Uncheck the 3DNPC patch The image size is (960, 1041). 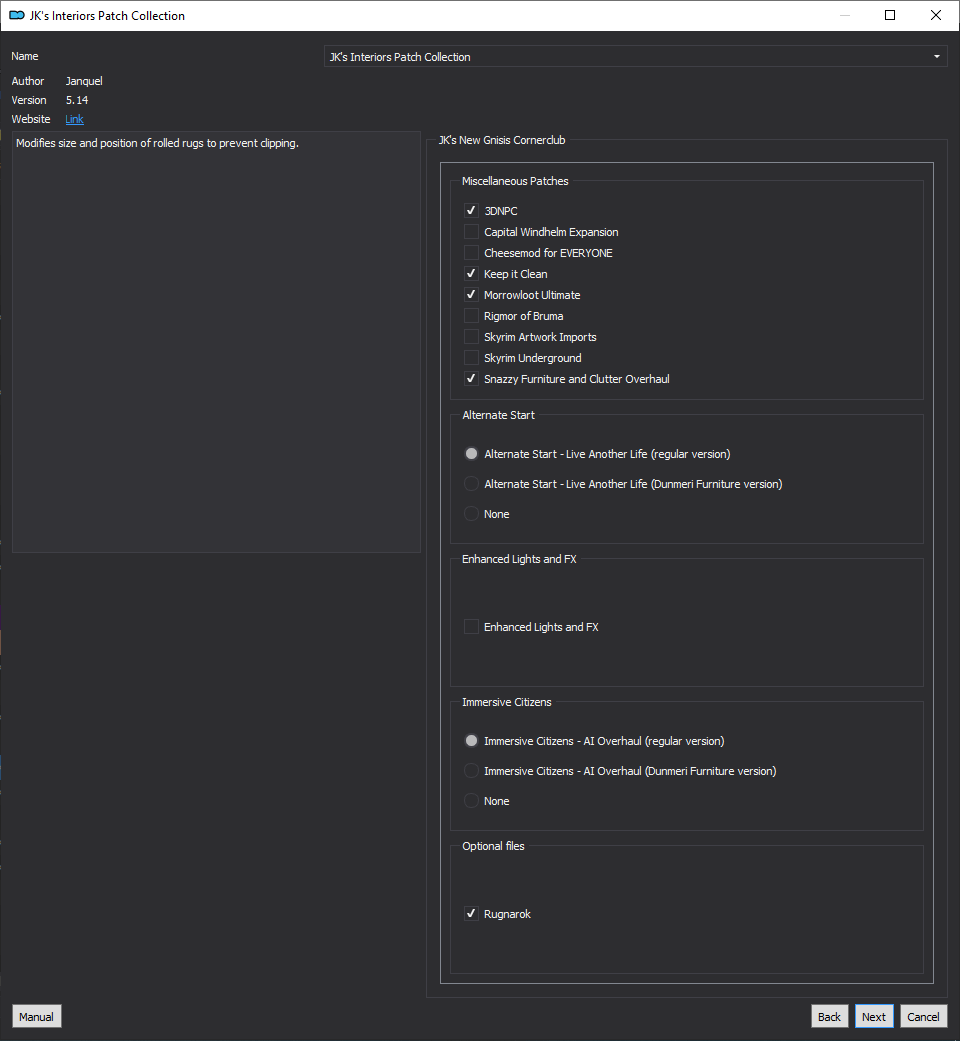click(471, 210)
